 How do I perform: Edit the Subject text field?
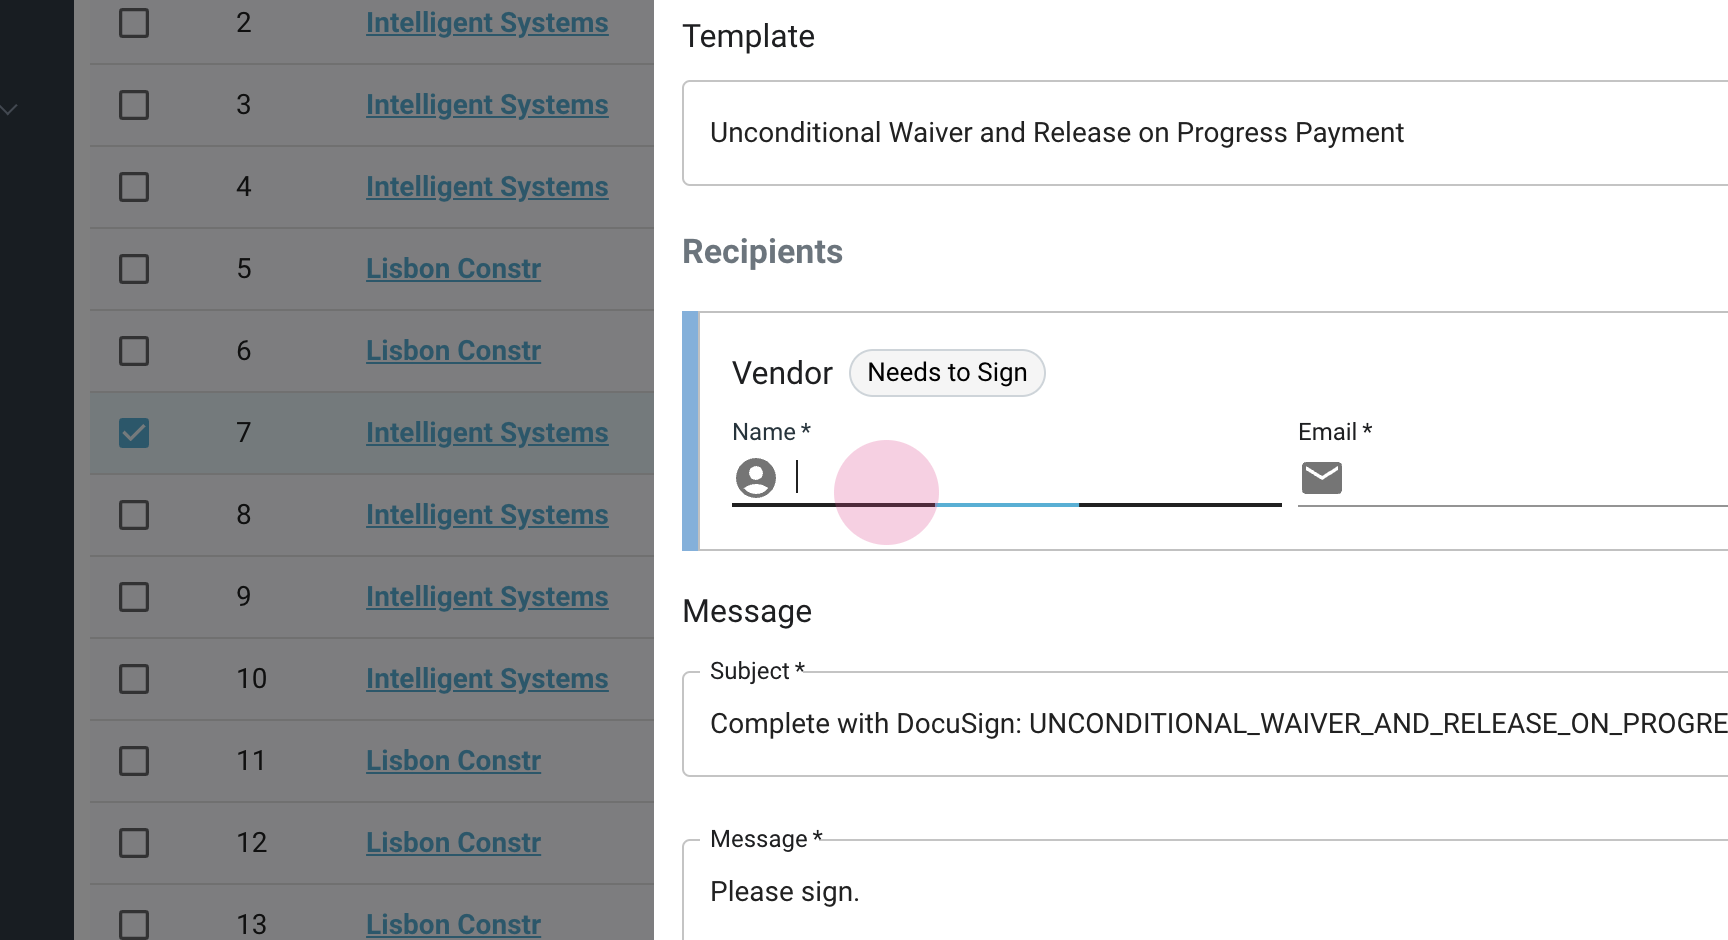[x=1200, y=724]
